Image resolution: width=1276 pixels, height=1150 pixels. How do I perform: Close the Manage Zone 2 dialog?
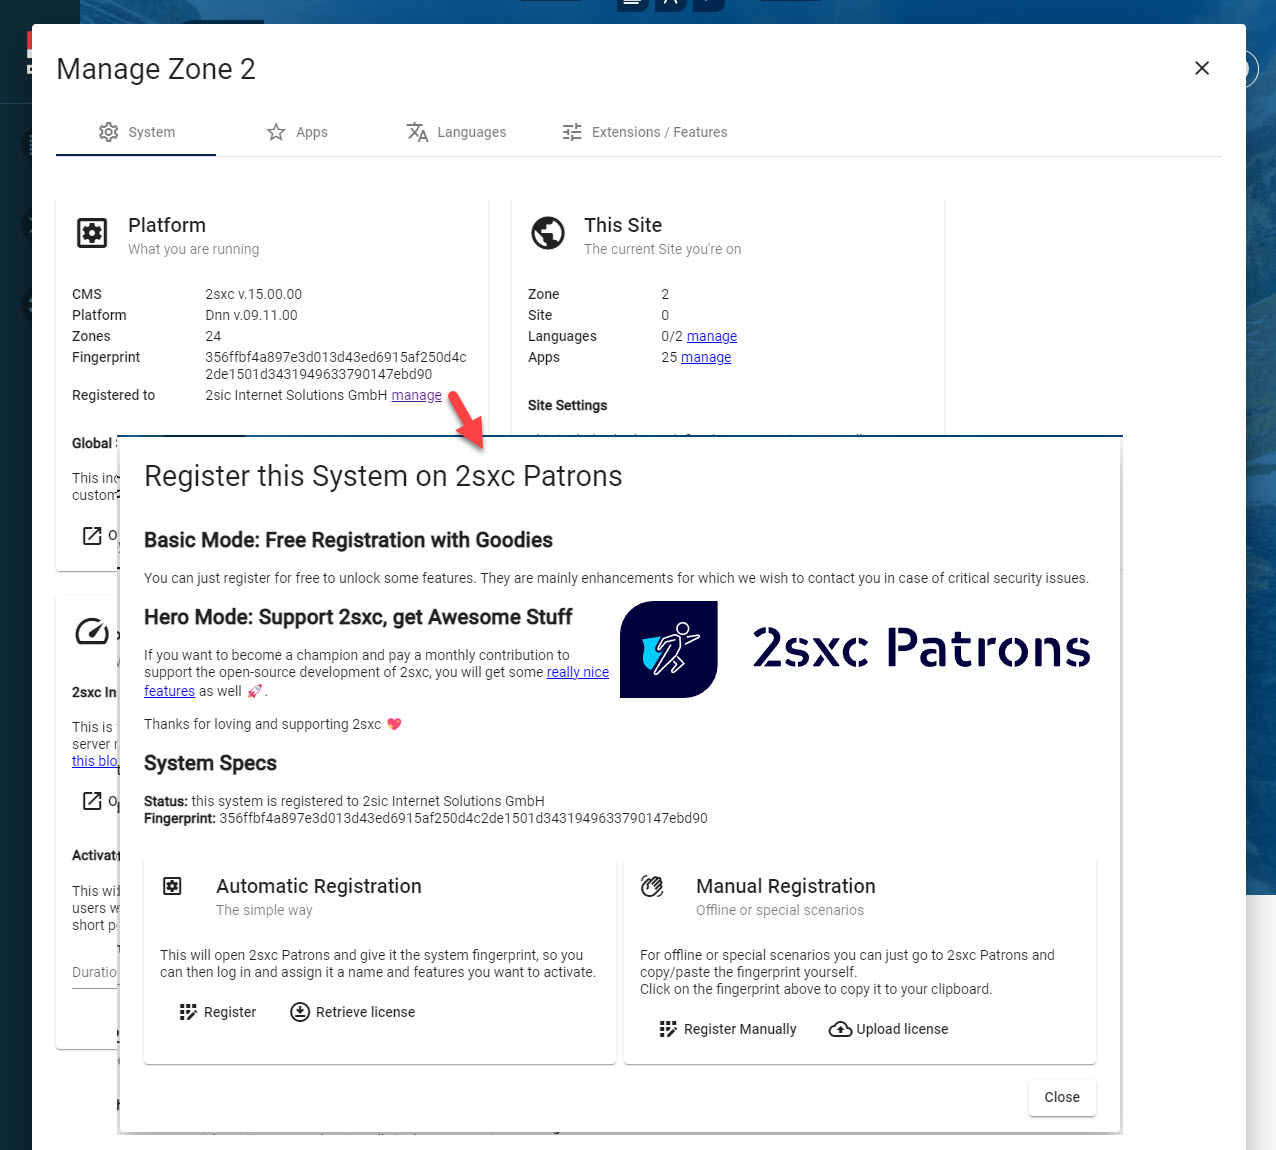[1202, 68]
